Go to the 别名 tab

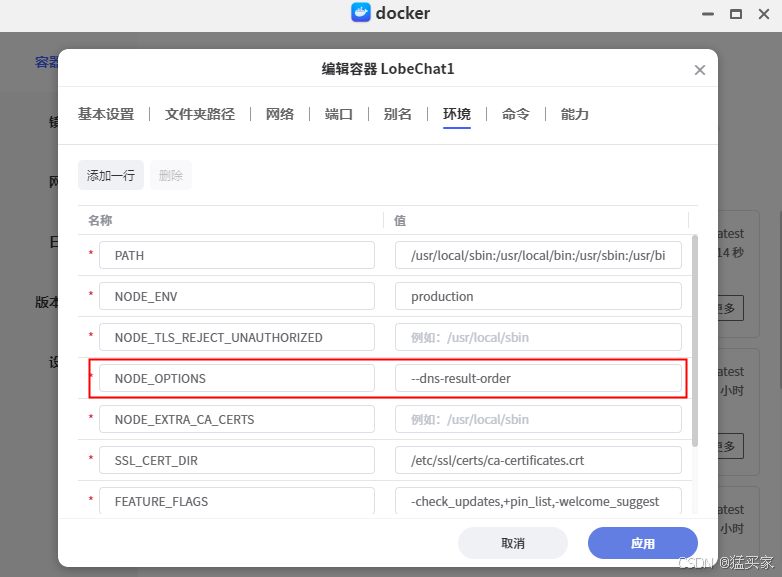point(397,114)
